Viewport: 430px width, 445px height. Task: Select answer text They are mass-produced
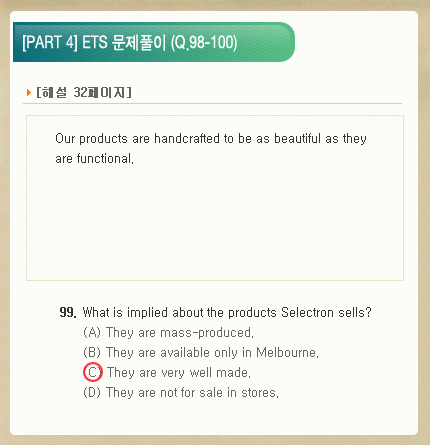[180, 333]
